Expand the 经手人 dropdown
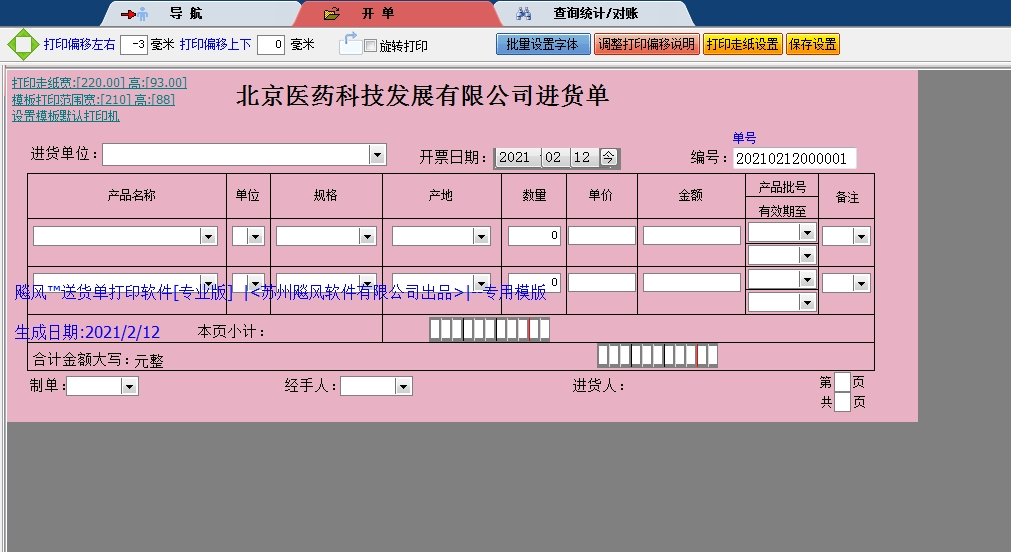Image resolution: width=1011 pixels, height=552 pixels. [403, 387]
